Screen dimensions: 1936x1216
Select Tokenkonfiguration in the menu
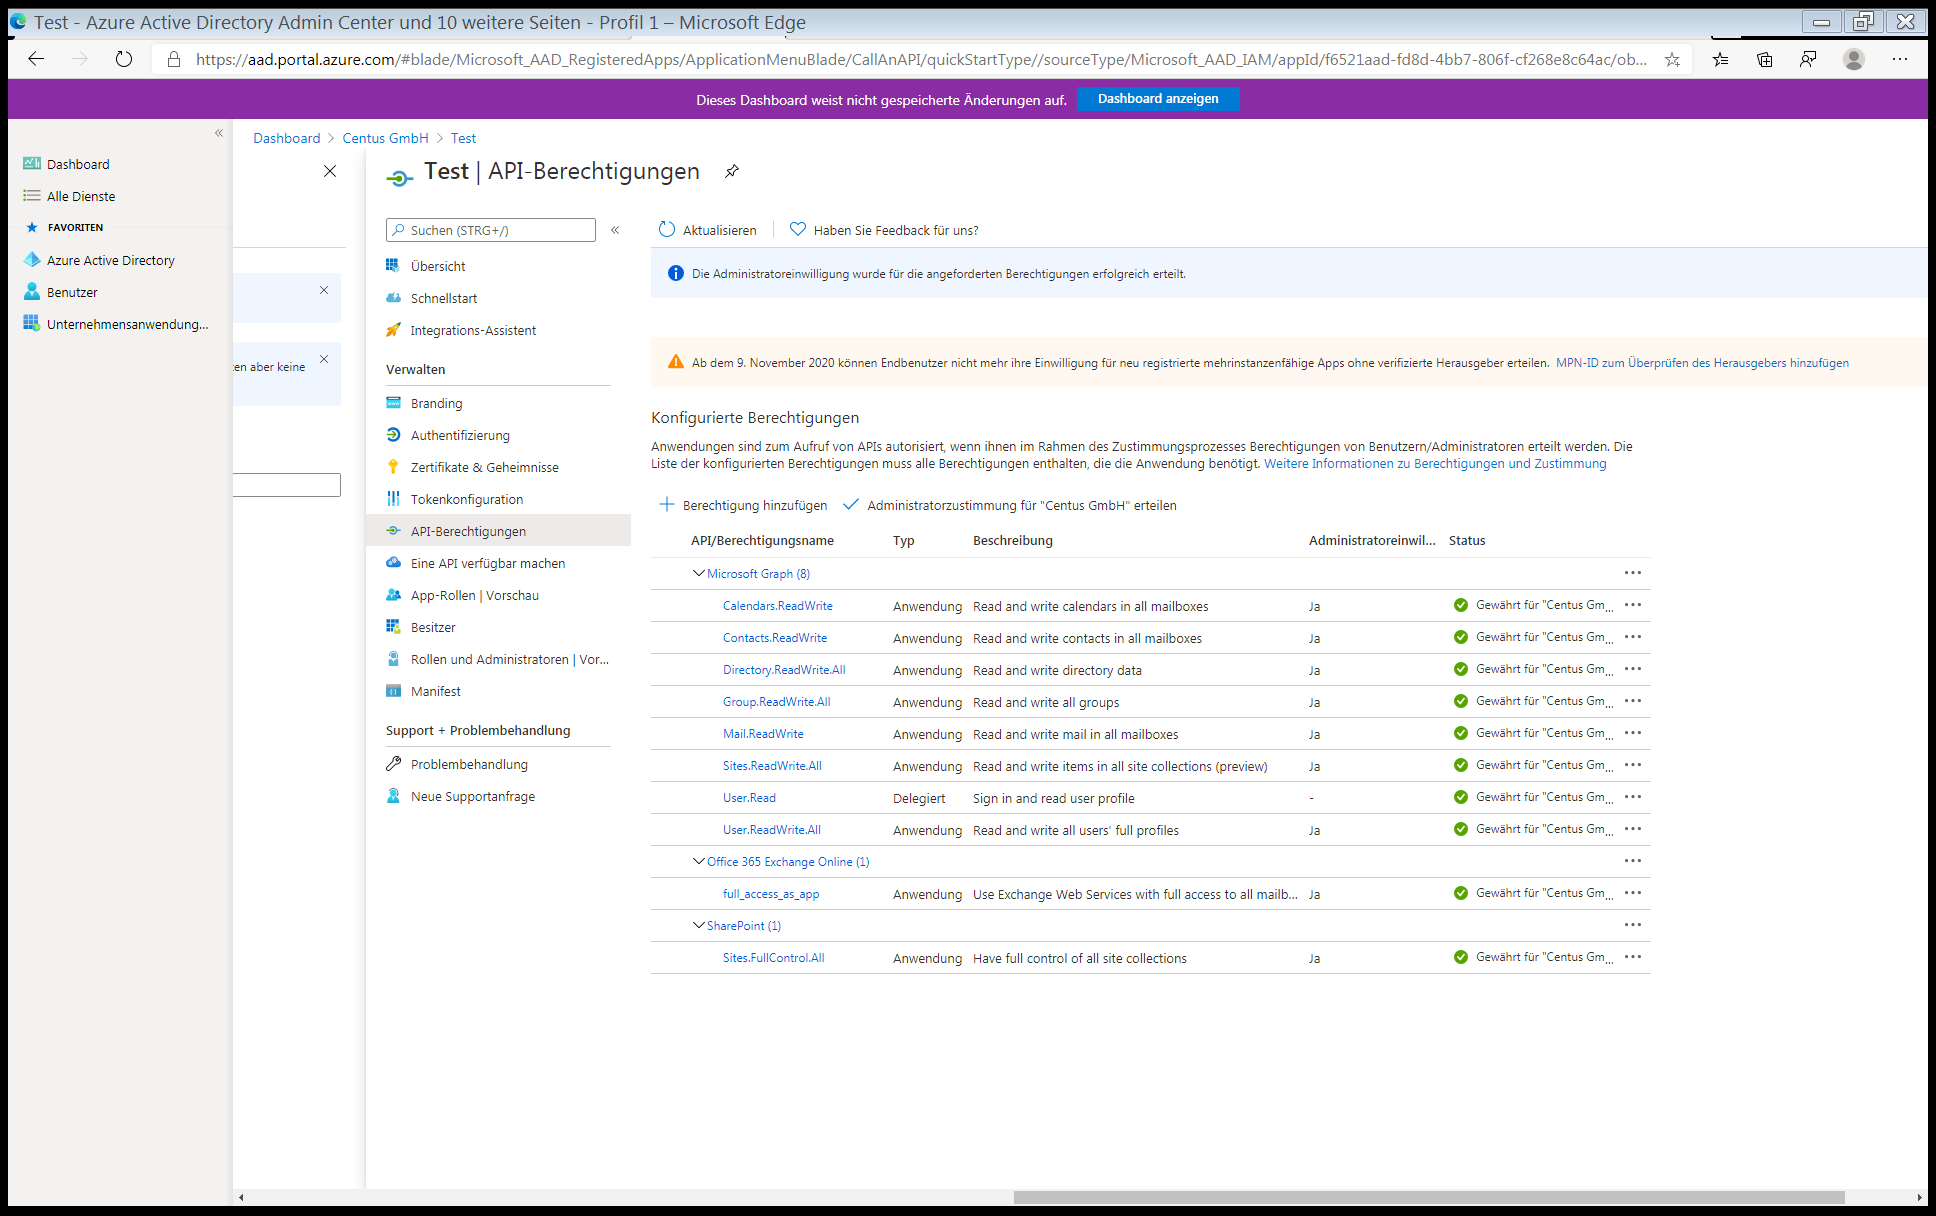click(x=466, y=499)
